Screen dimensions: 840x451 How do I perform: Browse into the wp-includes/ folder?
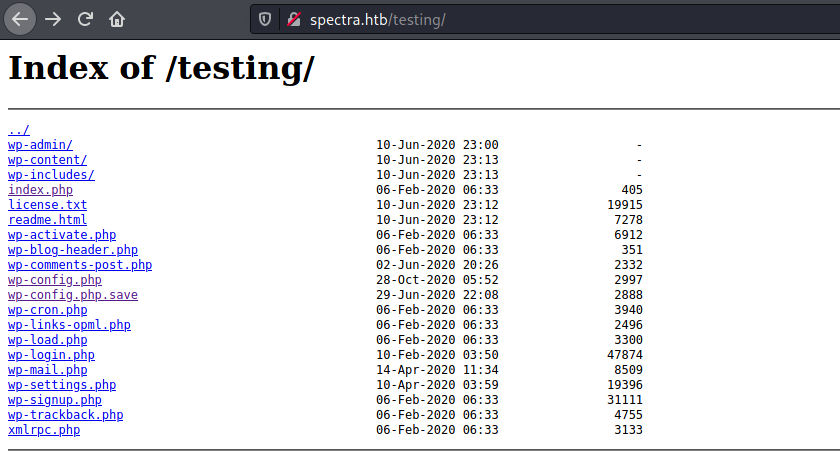click(51, 175)
